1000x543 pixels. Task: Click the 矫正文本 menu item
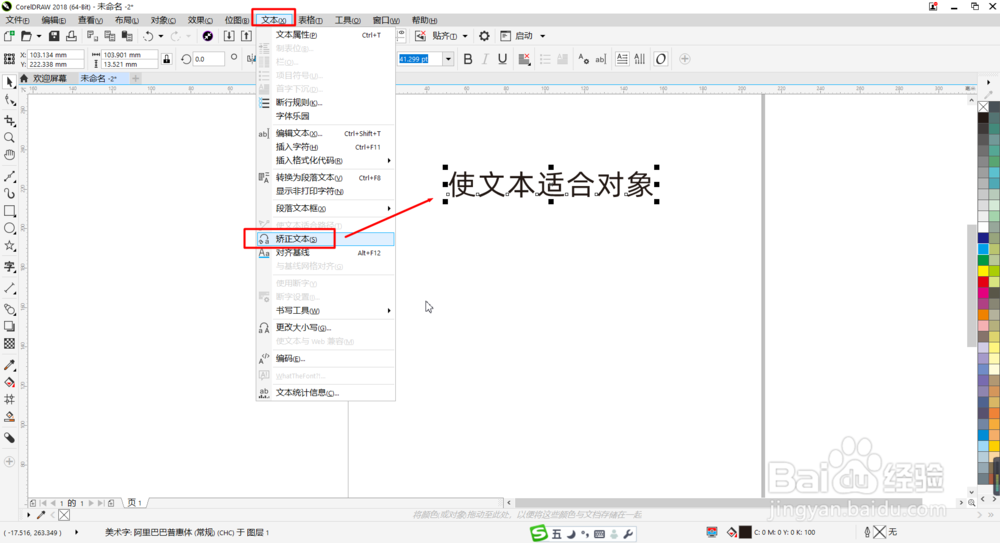tap(325, 239)
